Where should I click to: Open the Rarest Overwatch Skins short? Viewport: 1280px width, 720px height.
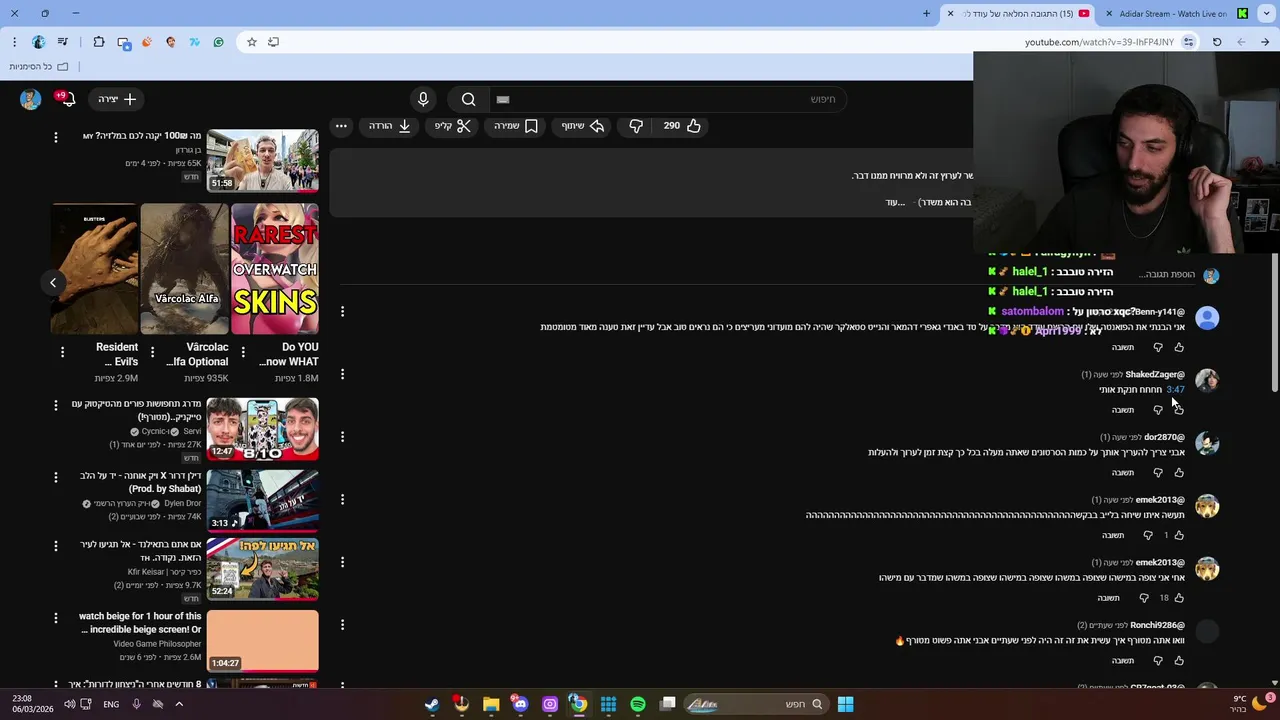point(275,269)
